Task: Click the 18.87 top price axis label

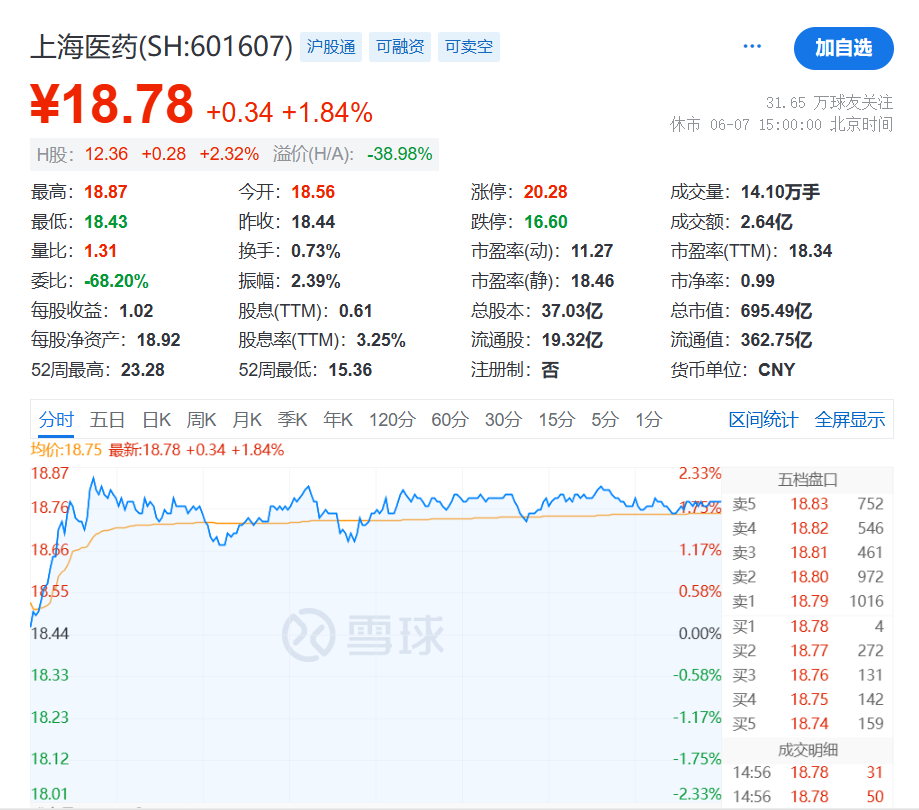Action: (x=50, y=473)
